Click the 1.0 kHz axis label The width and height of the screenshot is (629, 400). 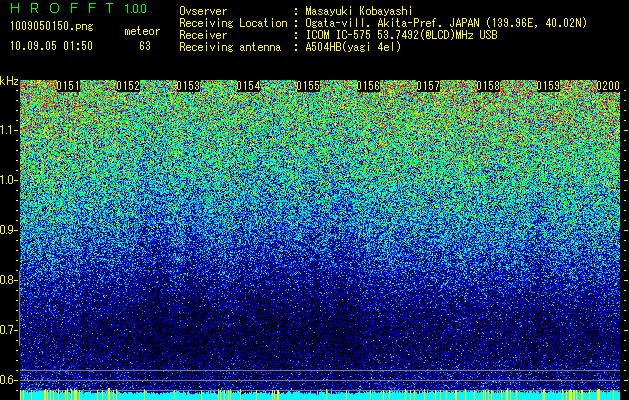click(x=8, y=180)
